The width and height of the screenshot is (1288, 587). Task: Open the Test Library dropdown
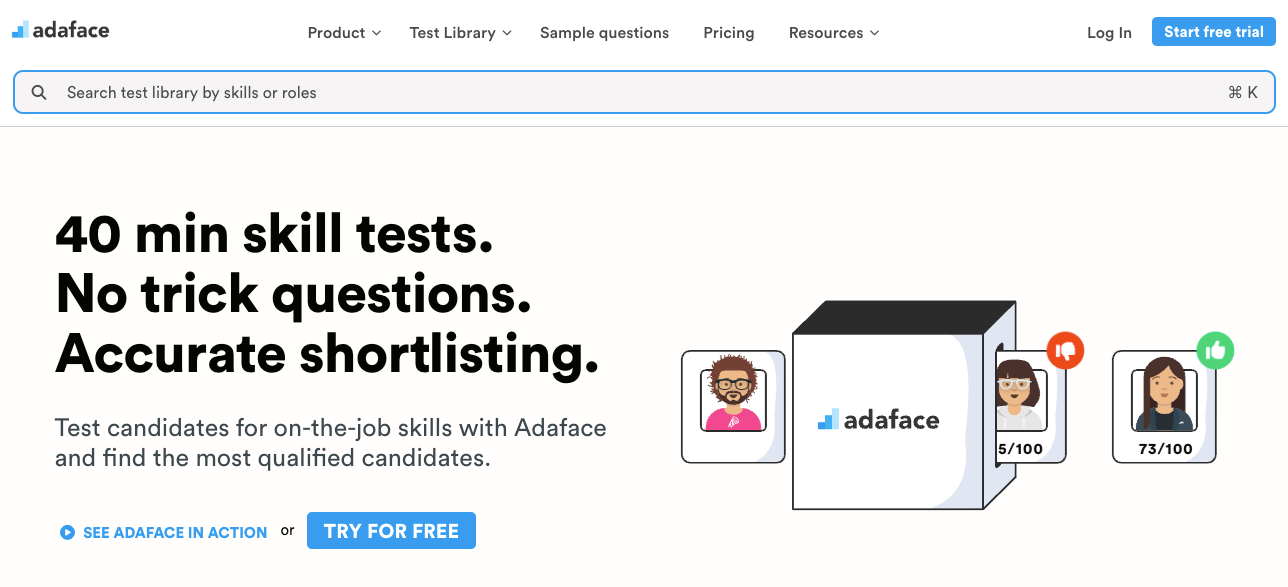point(460,33)
